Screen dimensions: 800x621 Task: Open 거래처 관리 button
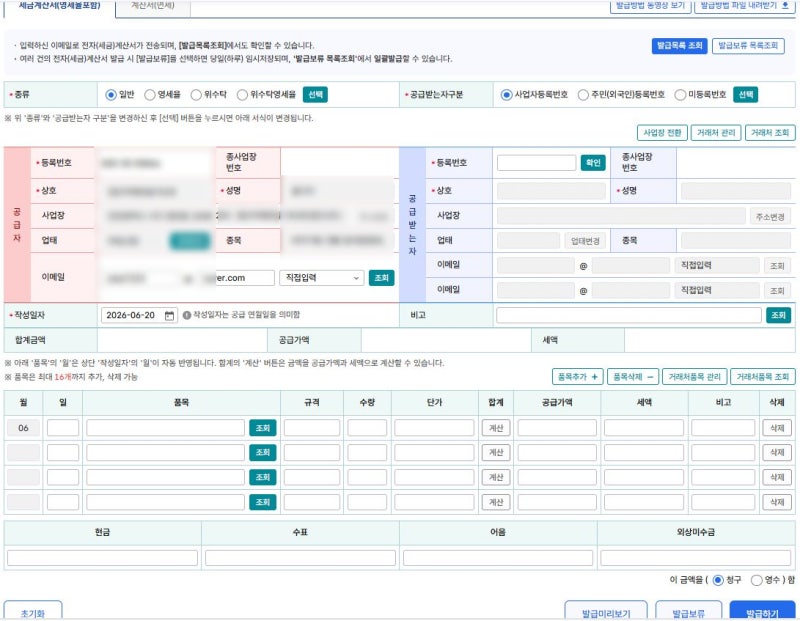coord(716,133)
